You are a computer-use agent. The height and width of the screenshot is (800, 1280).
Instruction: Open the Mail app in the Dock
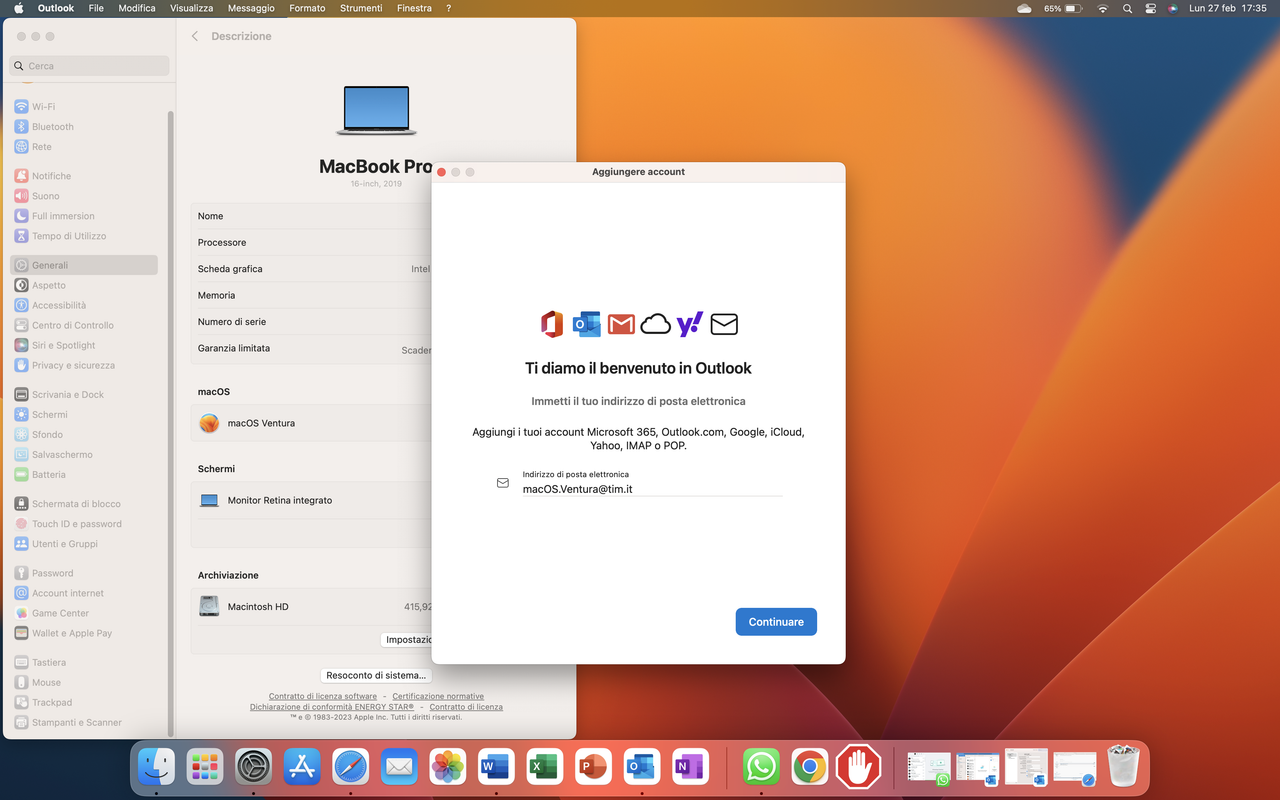pos(399,767)
